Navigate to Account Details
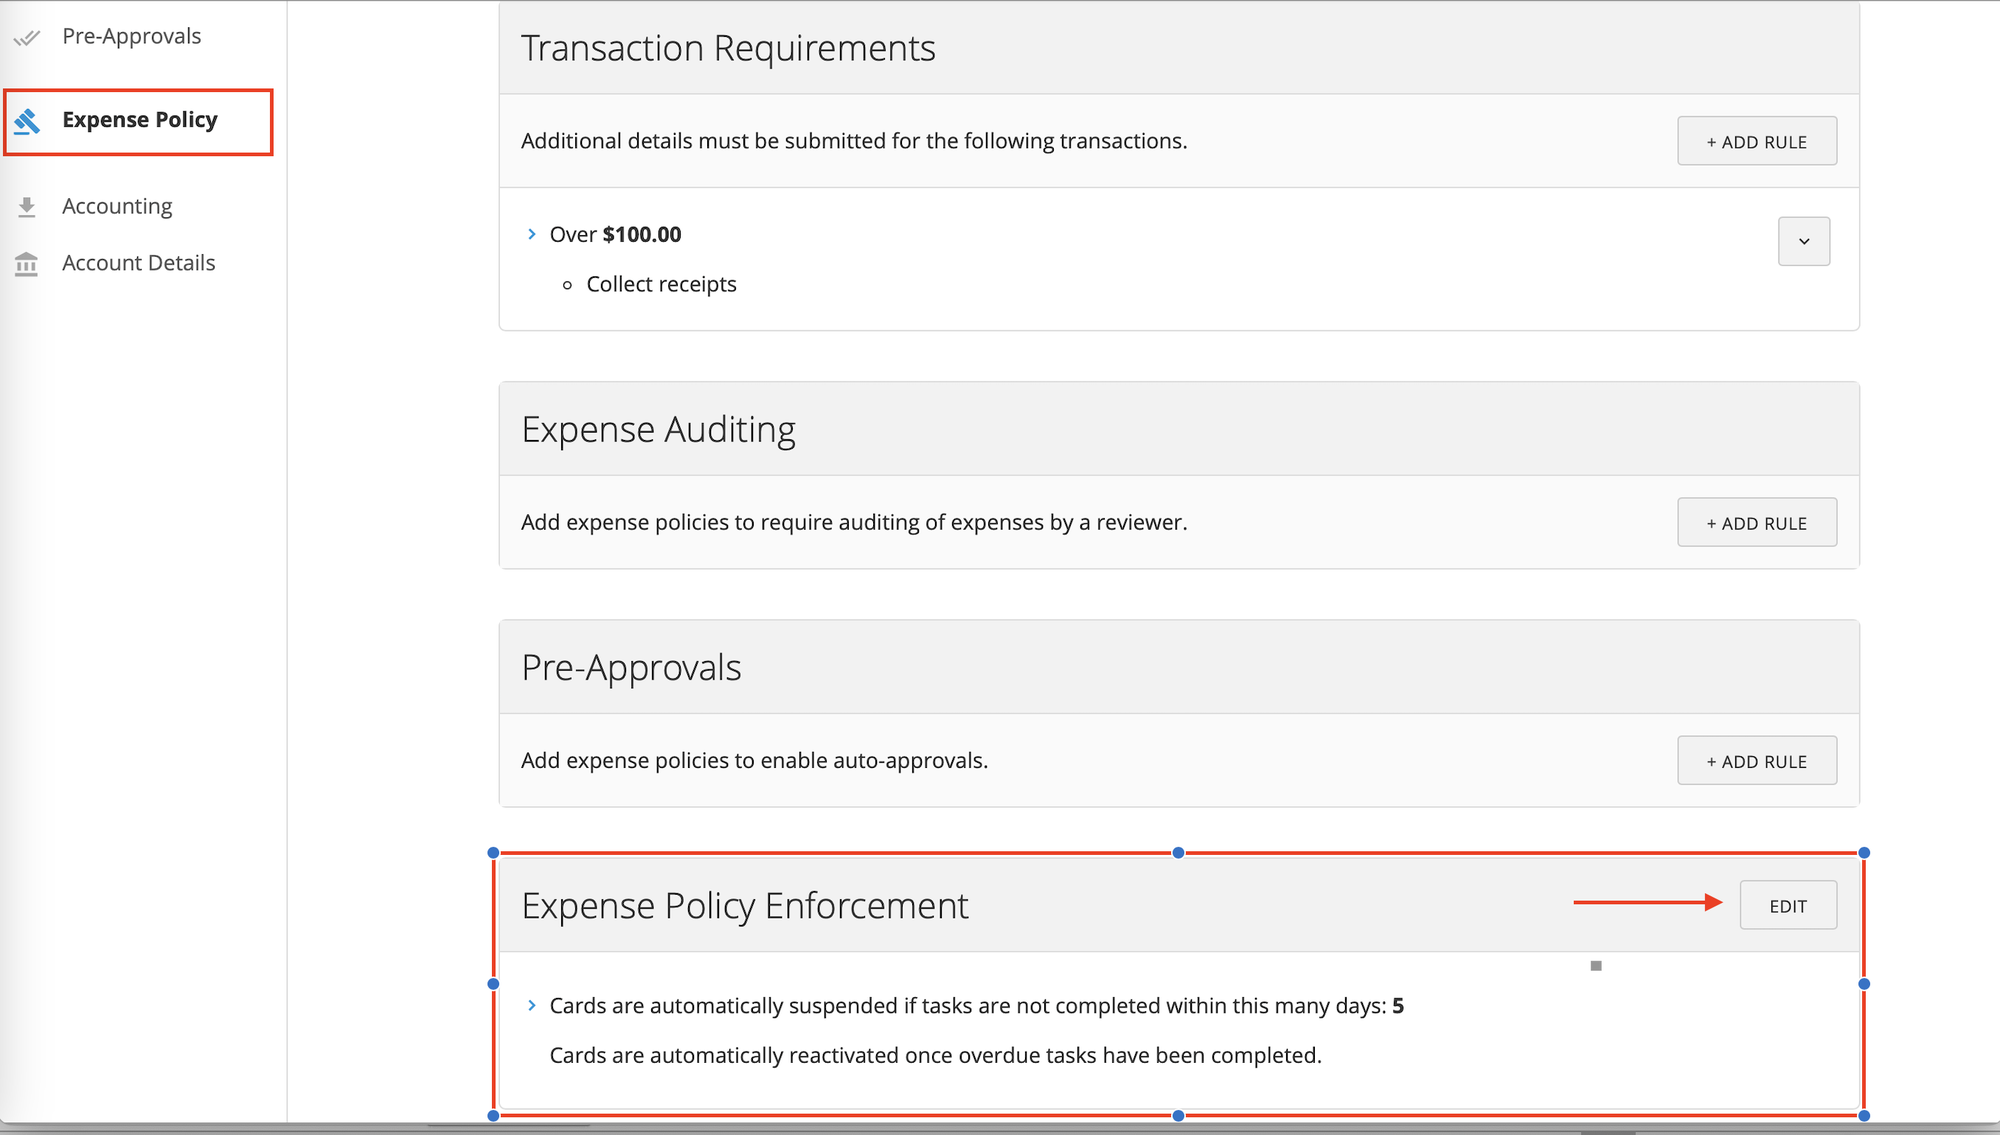 (x=138, y=263)
